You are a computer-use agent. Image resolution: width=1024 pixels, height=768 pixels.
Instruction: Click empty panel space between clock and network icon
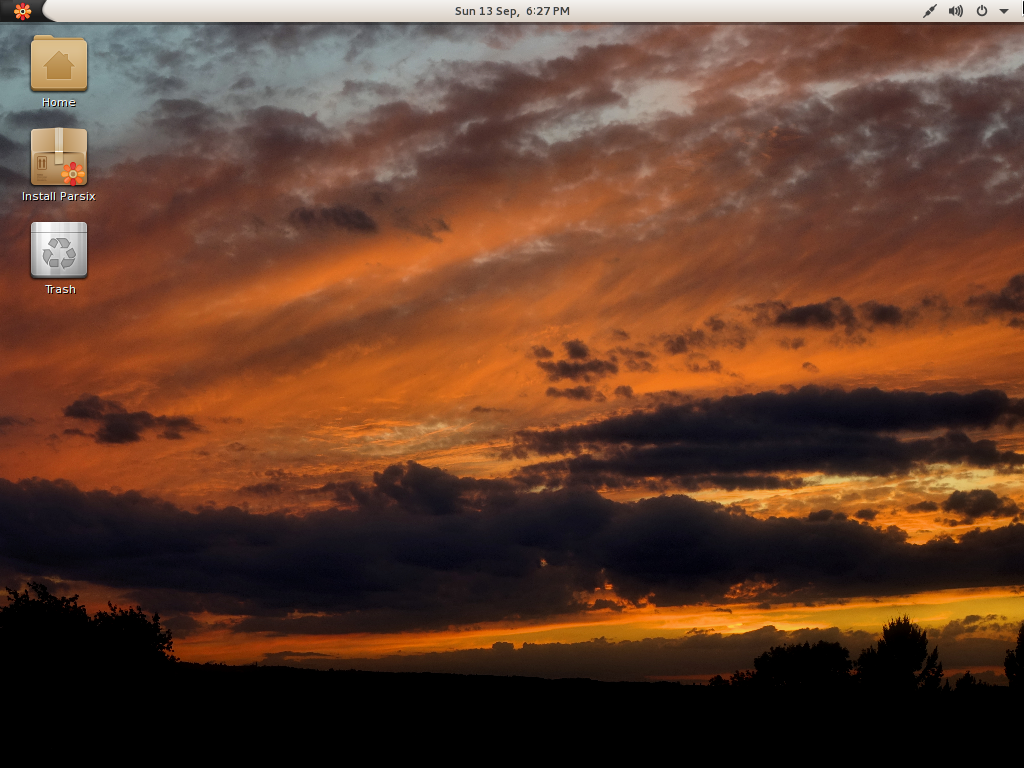coord(750,11)
